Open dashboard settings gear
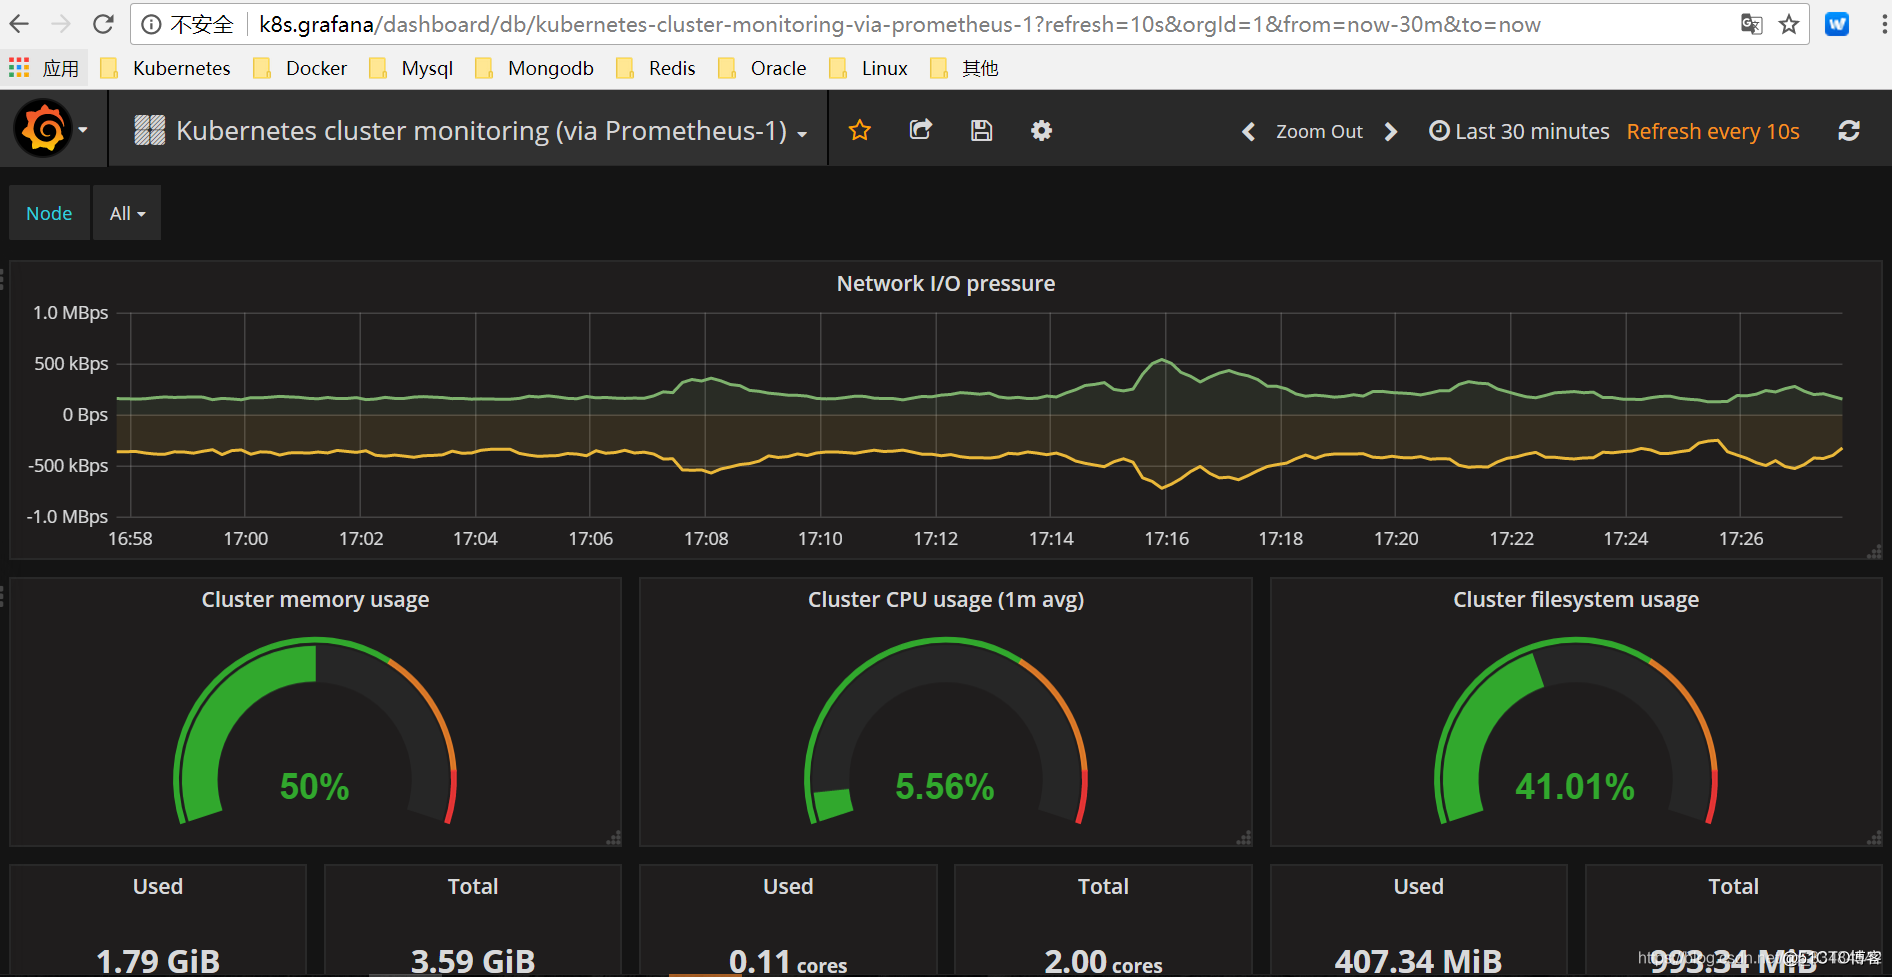Image resolution: width=1892 pixels, height=977 pixels. pyautogui.click(x=1042, y=130)
